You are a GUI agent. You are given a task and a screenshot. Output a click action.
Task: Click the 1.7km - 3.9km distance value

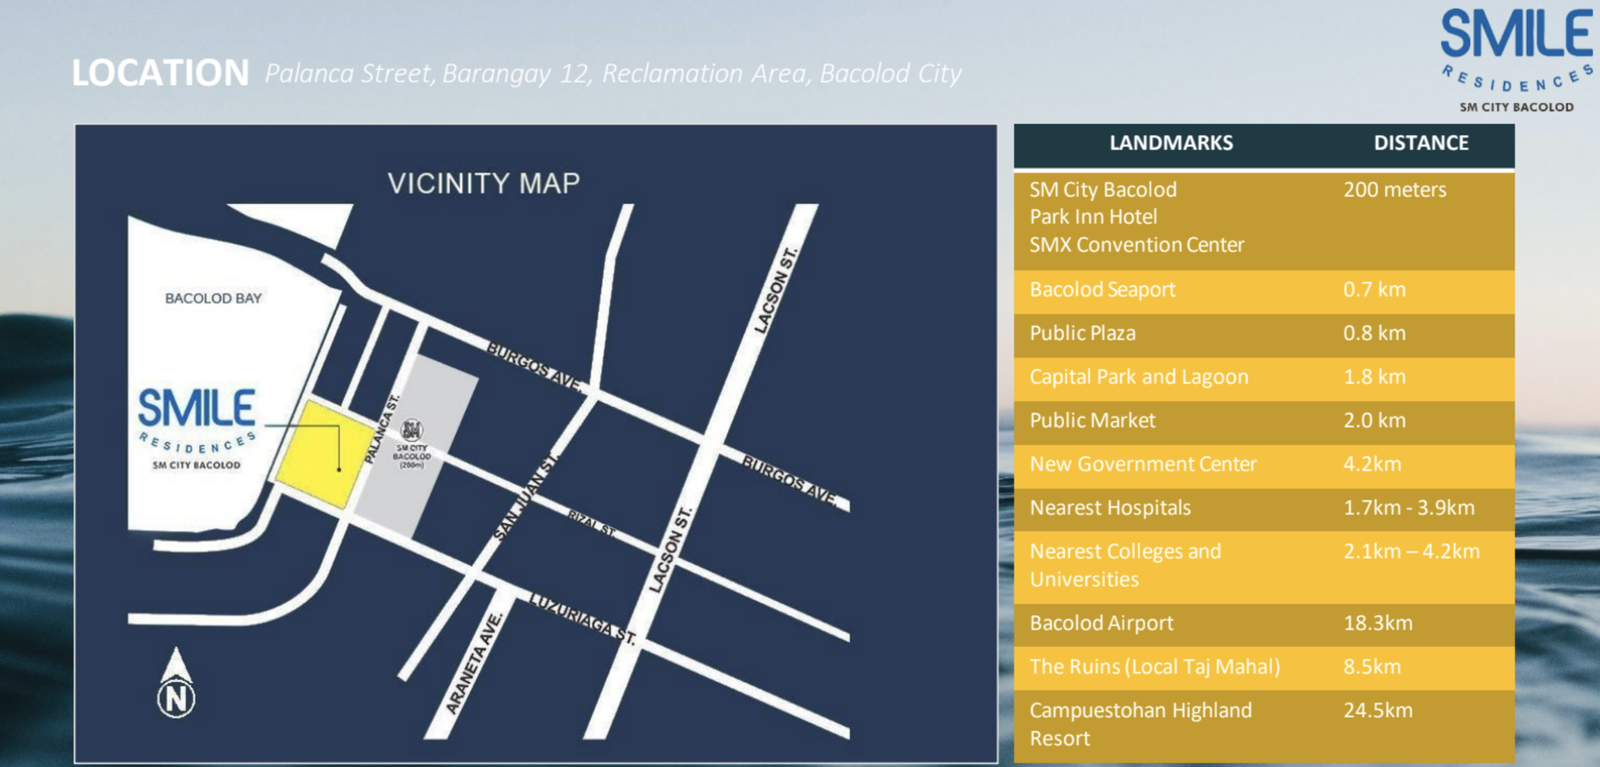[x=1409, y=508]
